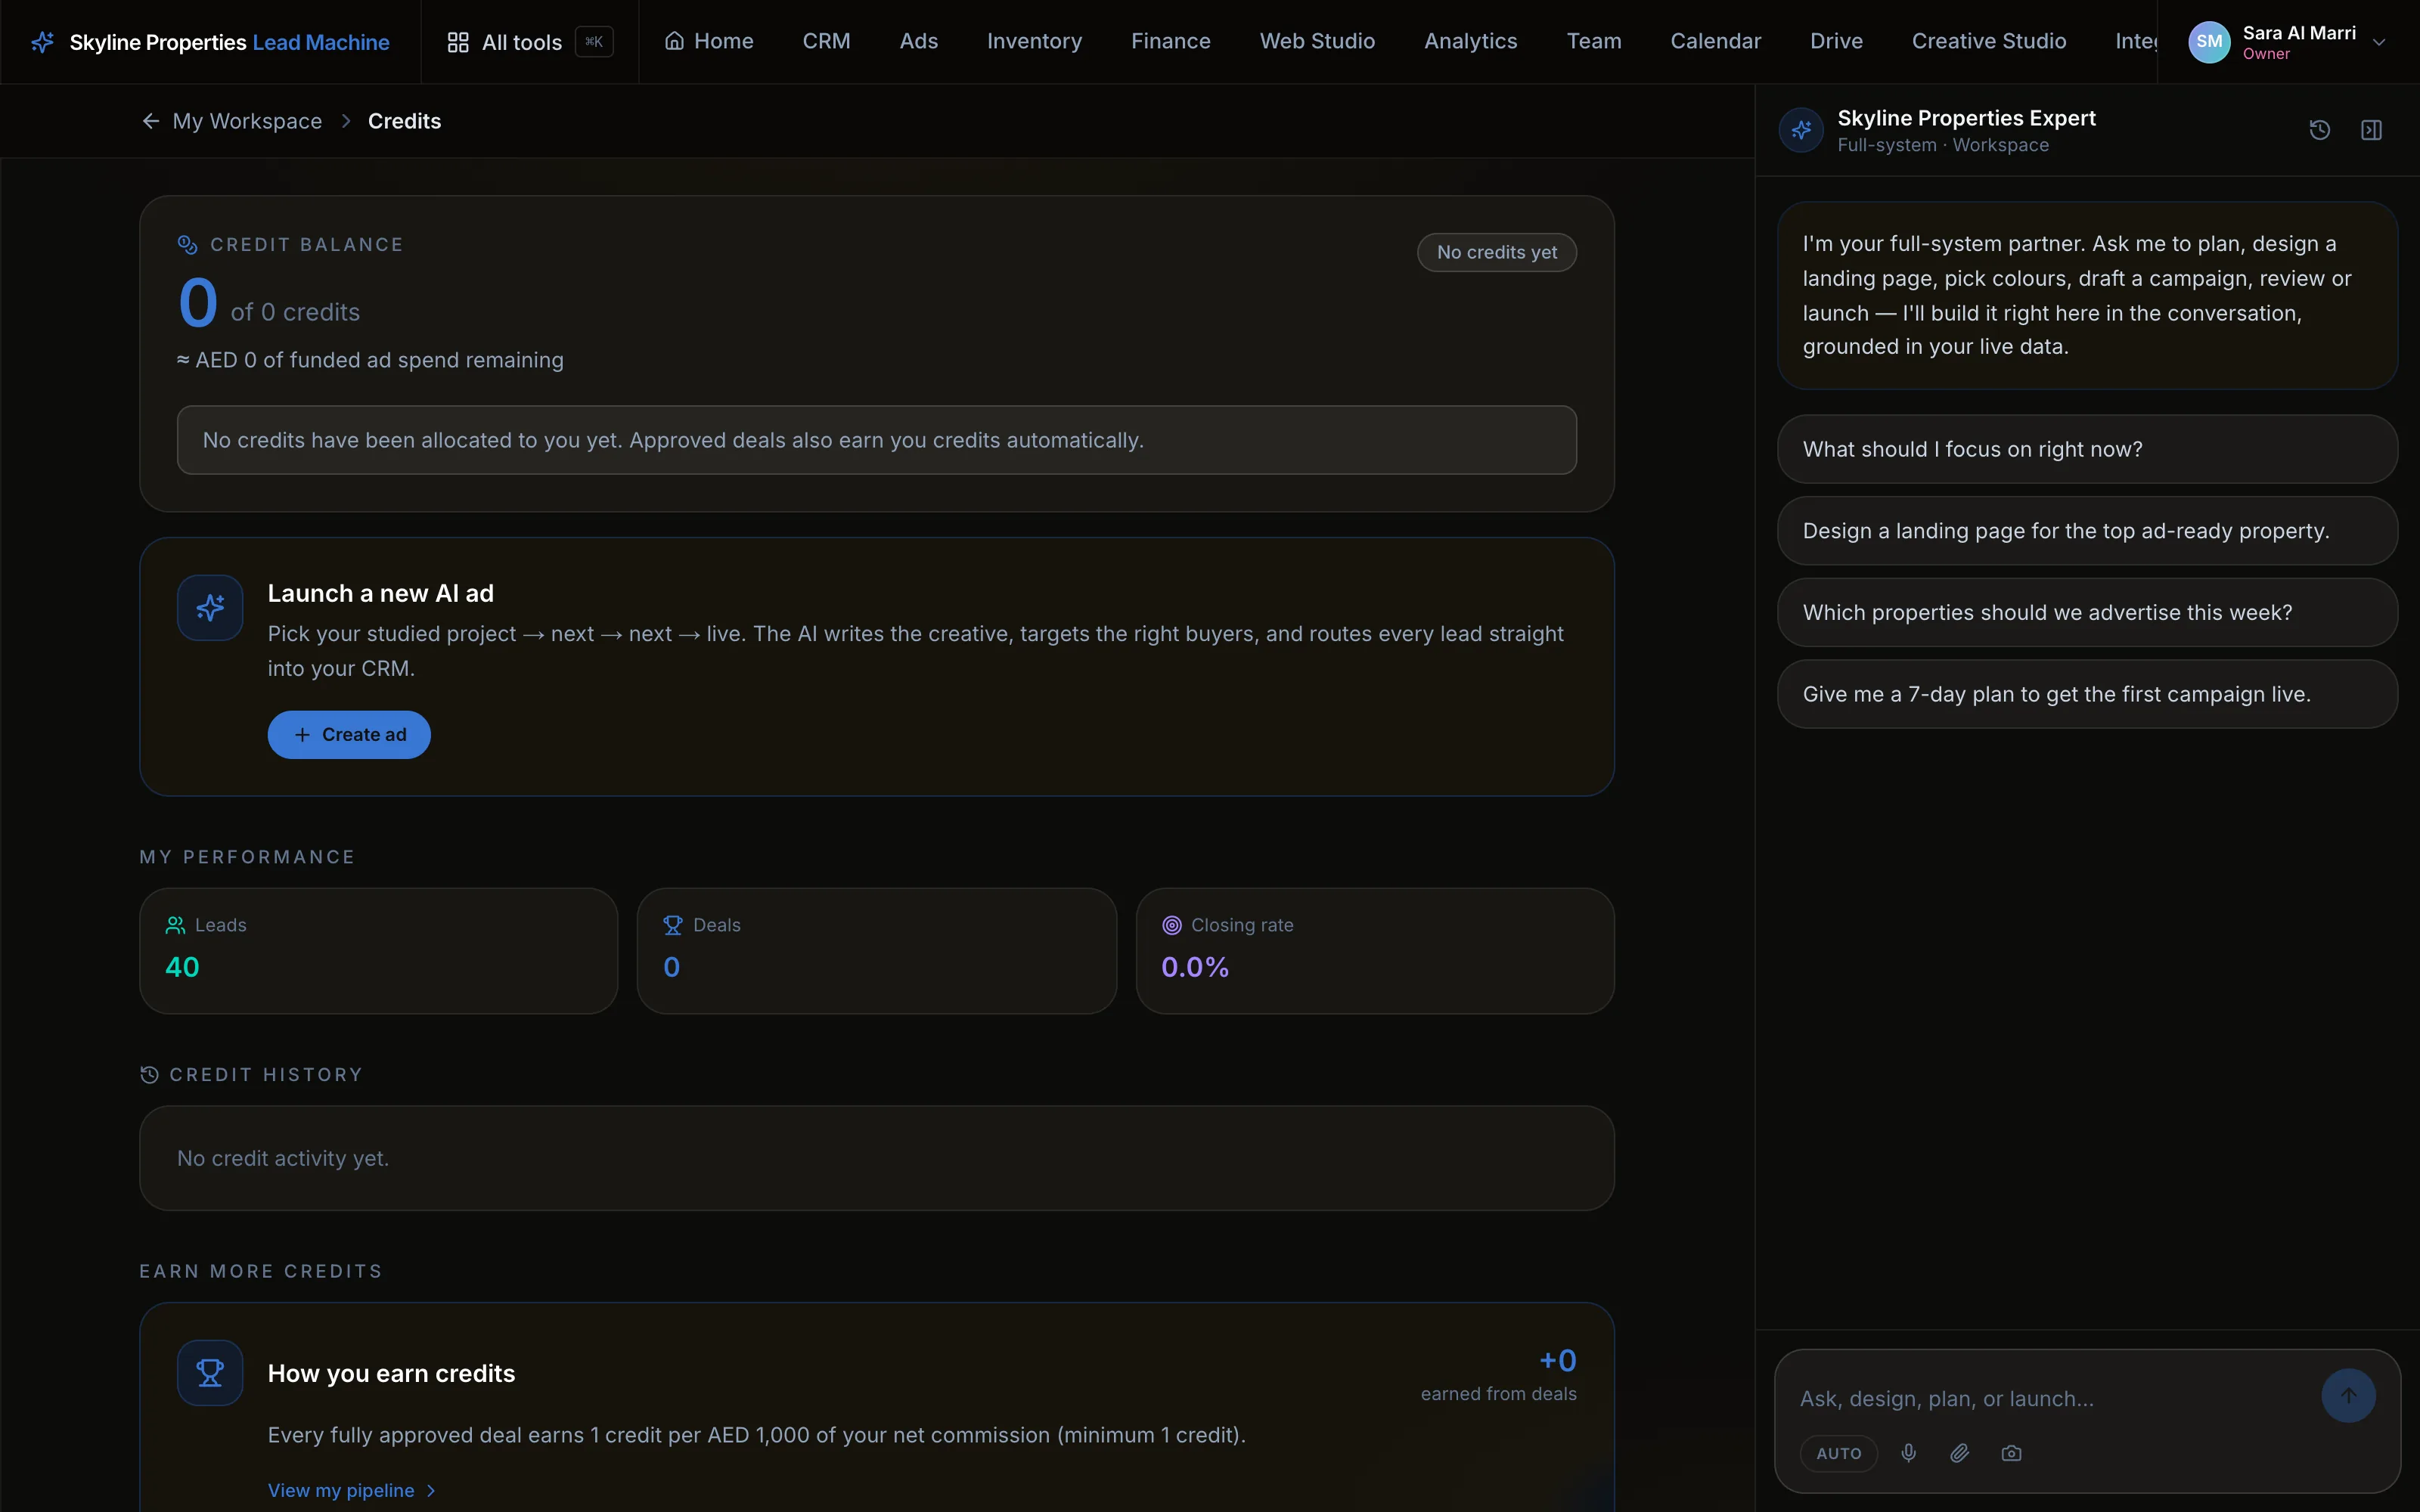
Task: Click the '+0' earned from deals value
Action: (1558, 1360)
